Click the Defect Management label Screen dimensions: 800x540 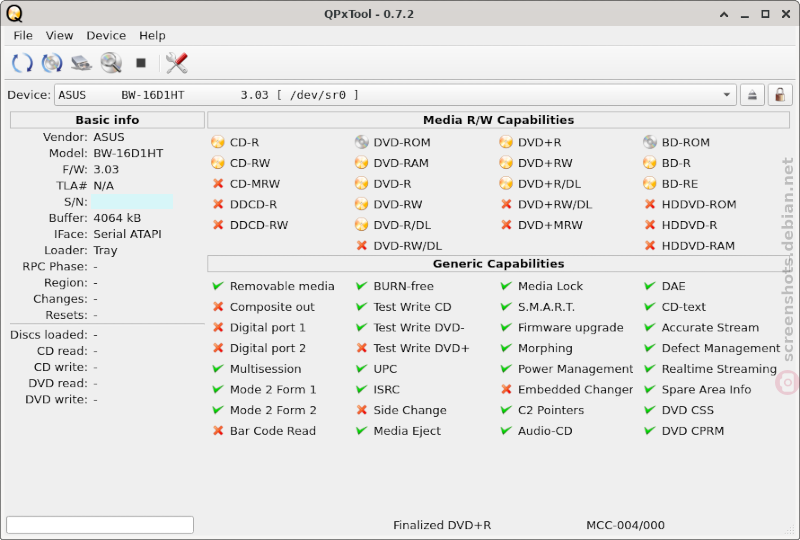pyautogui.click(x=721, y=348)
